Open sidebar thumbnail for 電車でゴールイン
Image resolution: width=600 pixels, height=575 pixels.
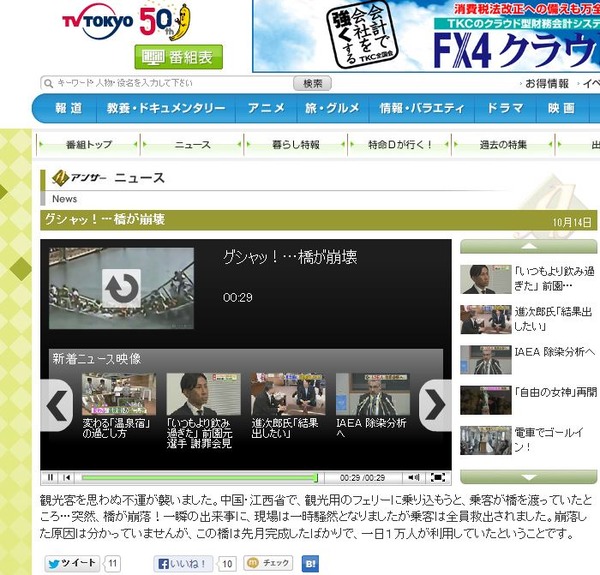click(486, 440)
